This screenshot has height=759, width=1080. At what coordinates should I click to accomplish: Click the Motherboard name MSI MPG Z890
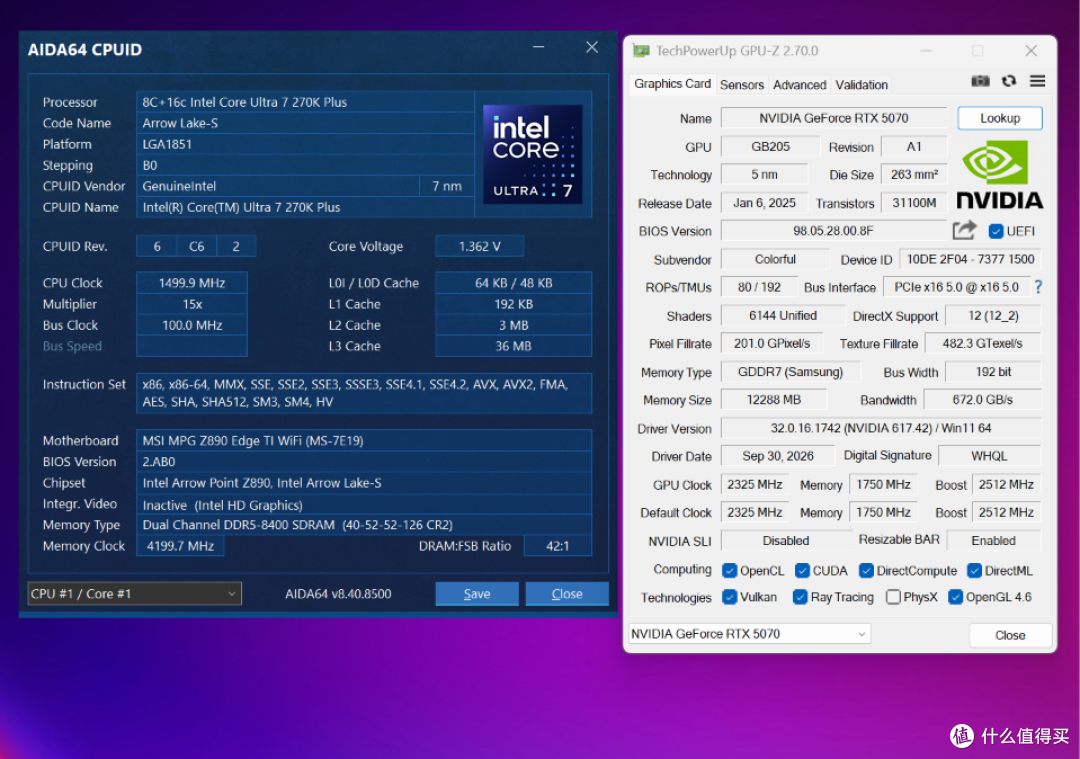pyautogui.click(x=364, y=441)
